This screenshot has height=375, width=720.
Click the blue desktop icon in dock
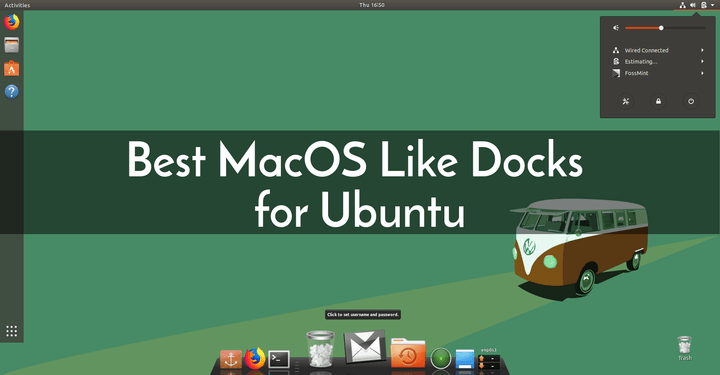[465, 359]
